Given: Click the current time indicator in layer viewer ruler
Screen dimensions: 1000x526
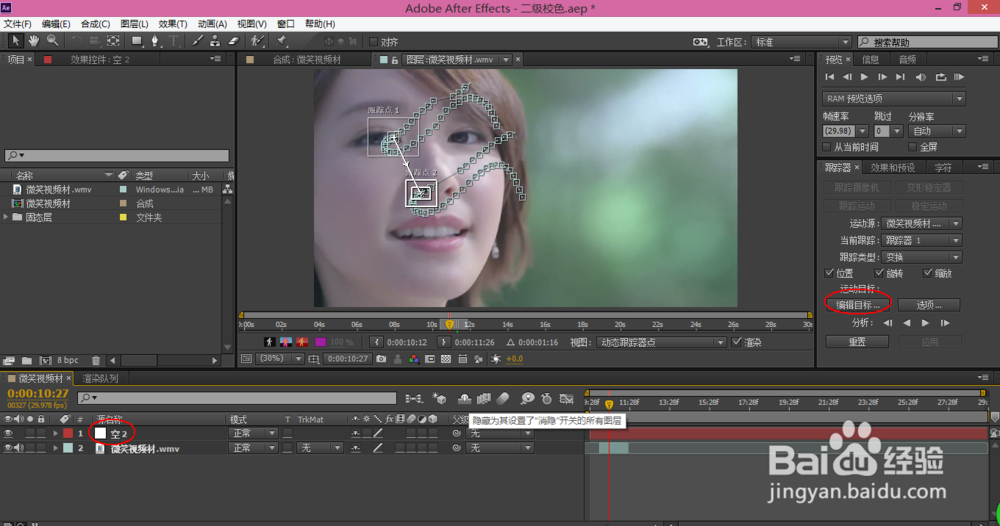Looking at the screenshot, I should 450,325.
